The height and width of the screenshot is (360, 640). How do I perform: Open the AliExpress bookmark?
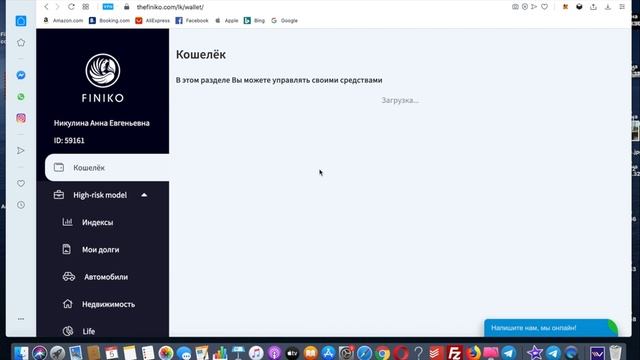(153, 20)
